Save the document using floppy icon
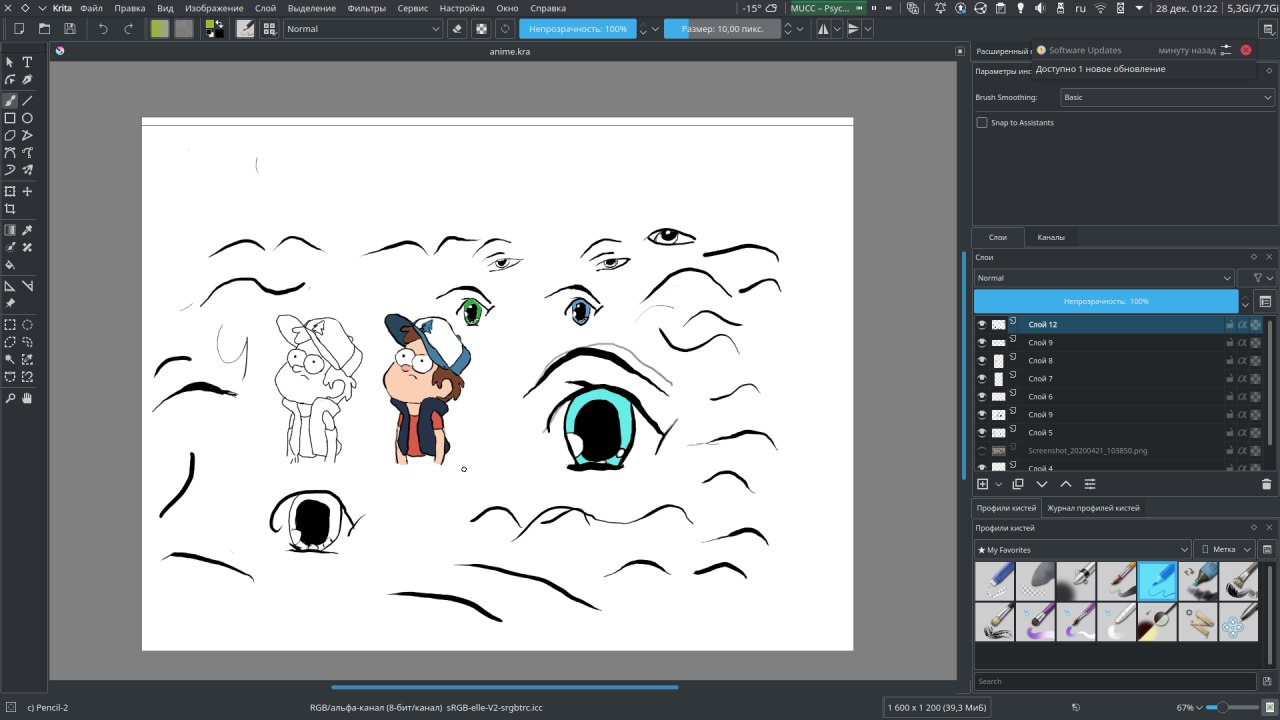Screen dimensions: 1280x720 coord(70,29)
